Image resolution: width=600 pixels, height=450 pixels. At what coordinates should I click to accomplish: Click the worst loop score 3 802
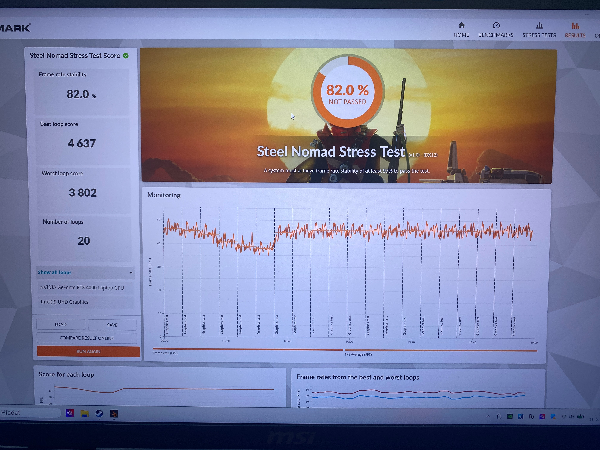[x=83, y=192]
